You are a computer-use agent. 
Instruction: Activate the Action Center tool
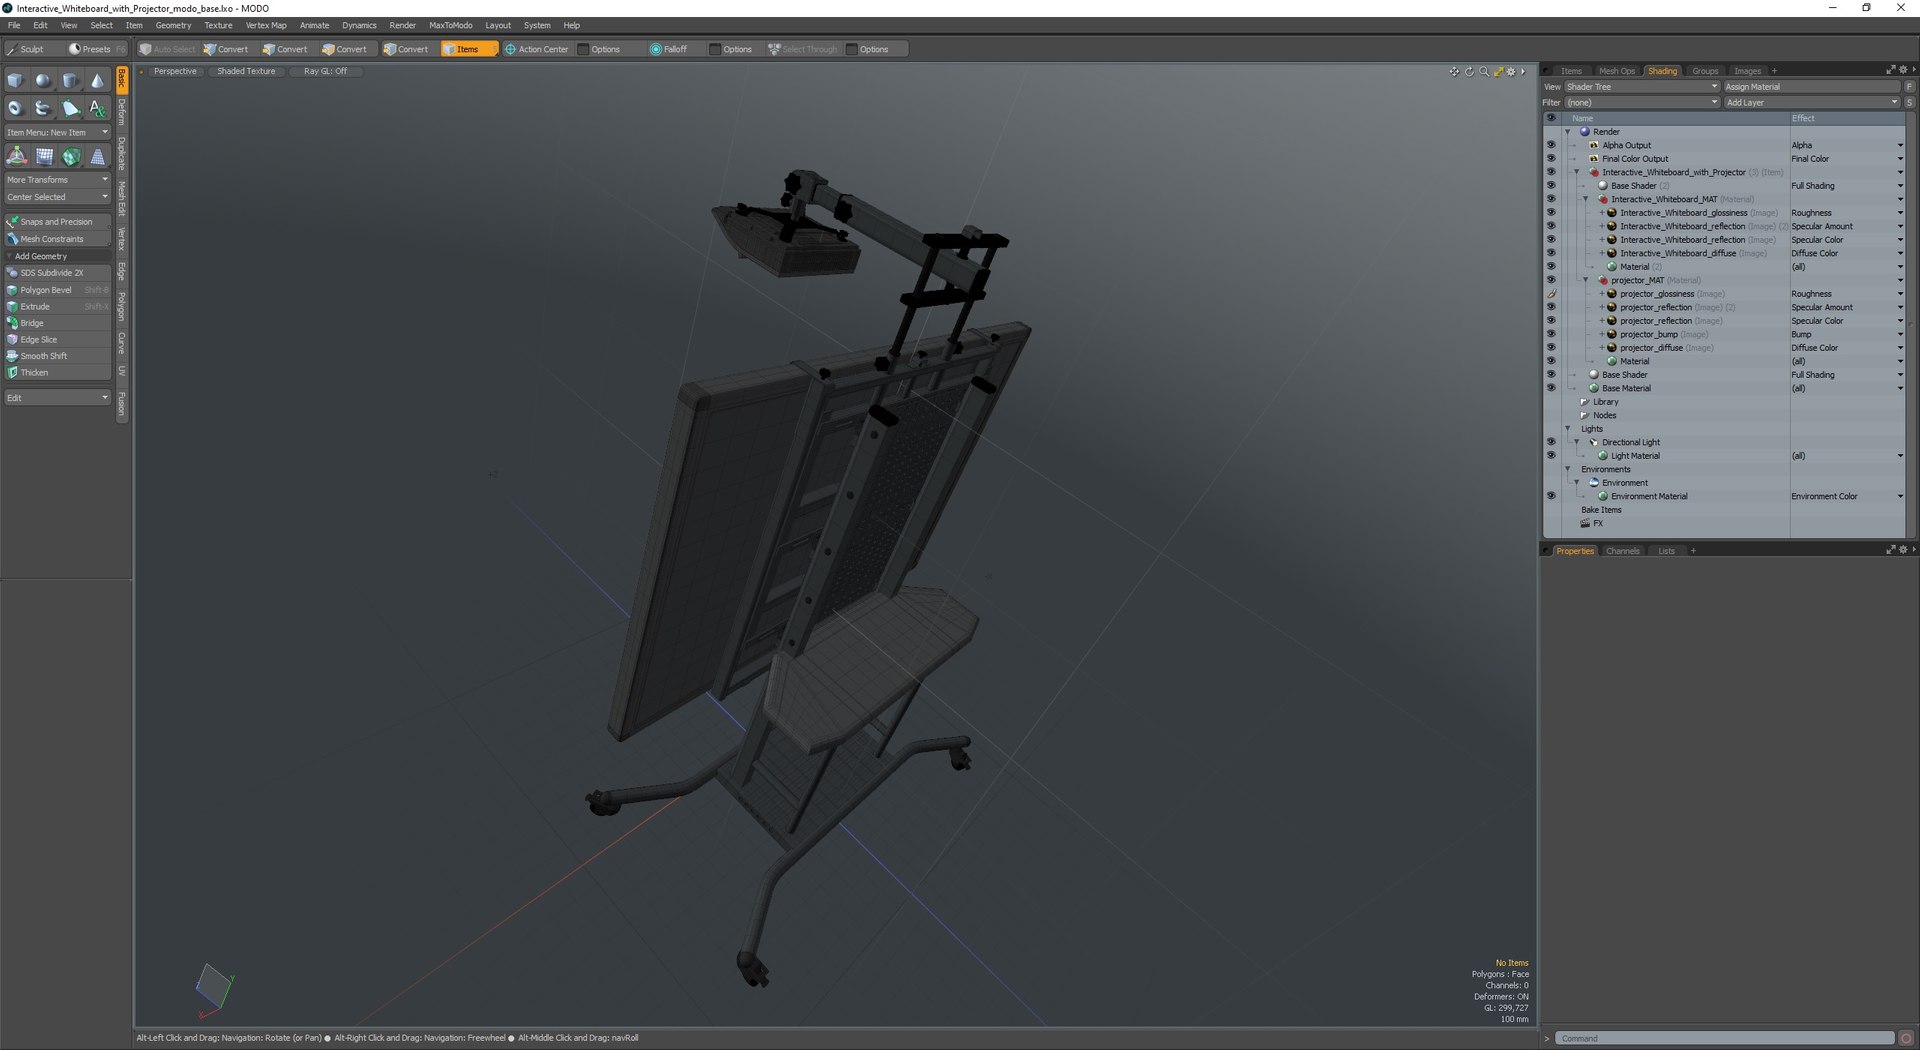click(536, 49)
